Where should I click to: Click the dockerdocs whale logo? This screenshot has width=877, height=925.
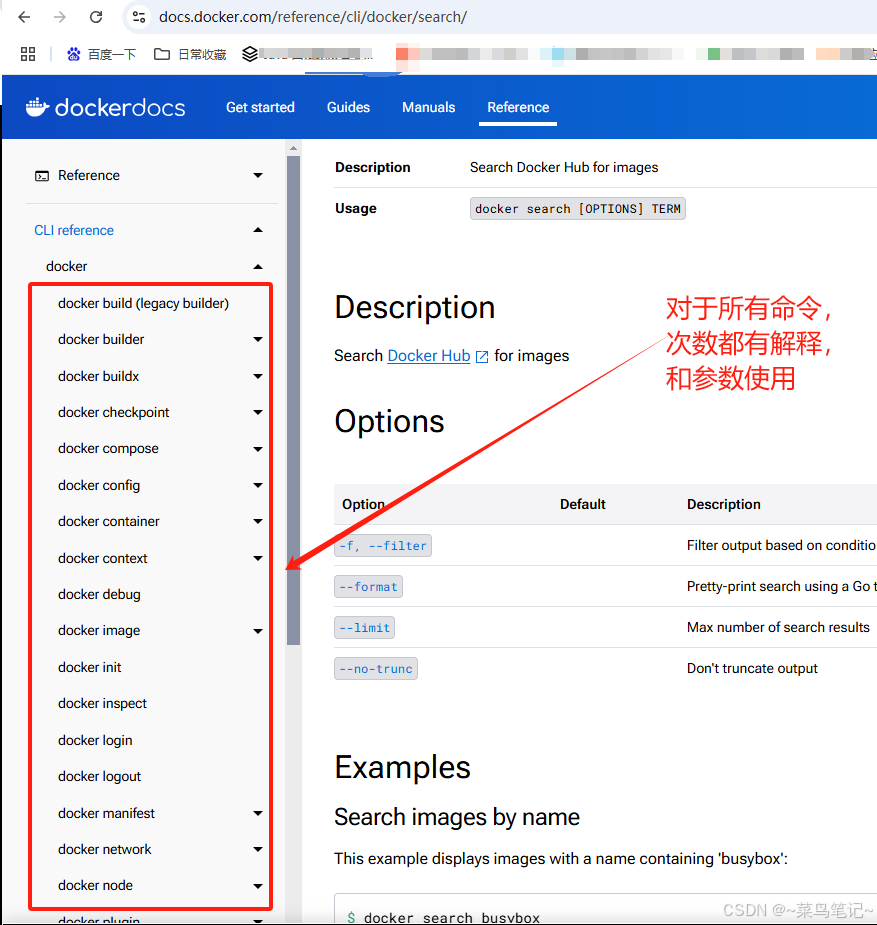37,107
